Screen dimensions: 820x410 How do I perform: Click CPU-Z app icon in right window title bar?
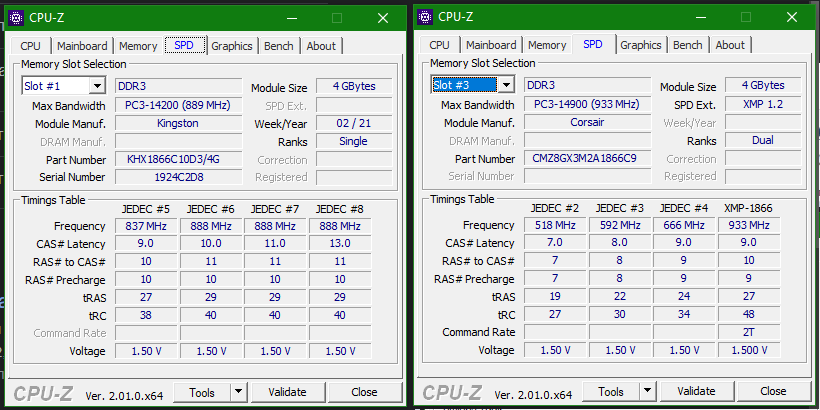click(x=425, y=17)
